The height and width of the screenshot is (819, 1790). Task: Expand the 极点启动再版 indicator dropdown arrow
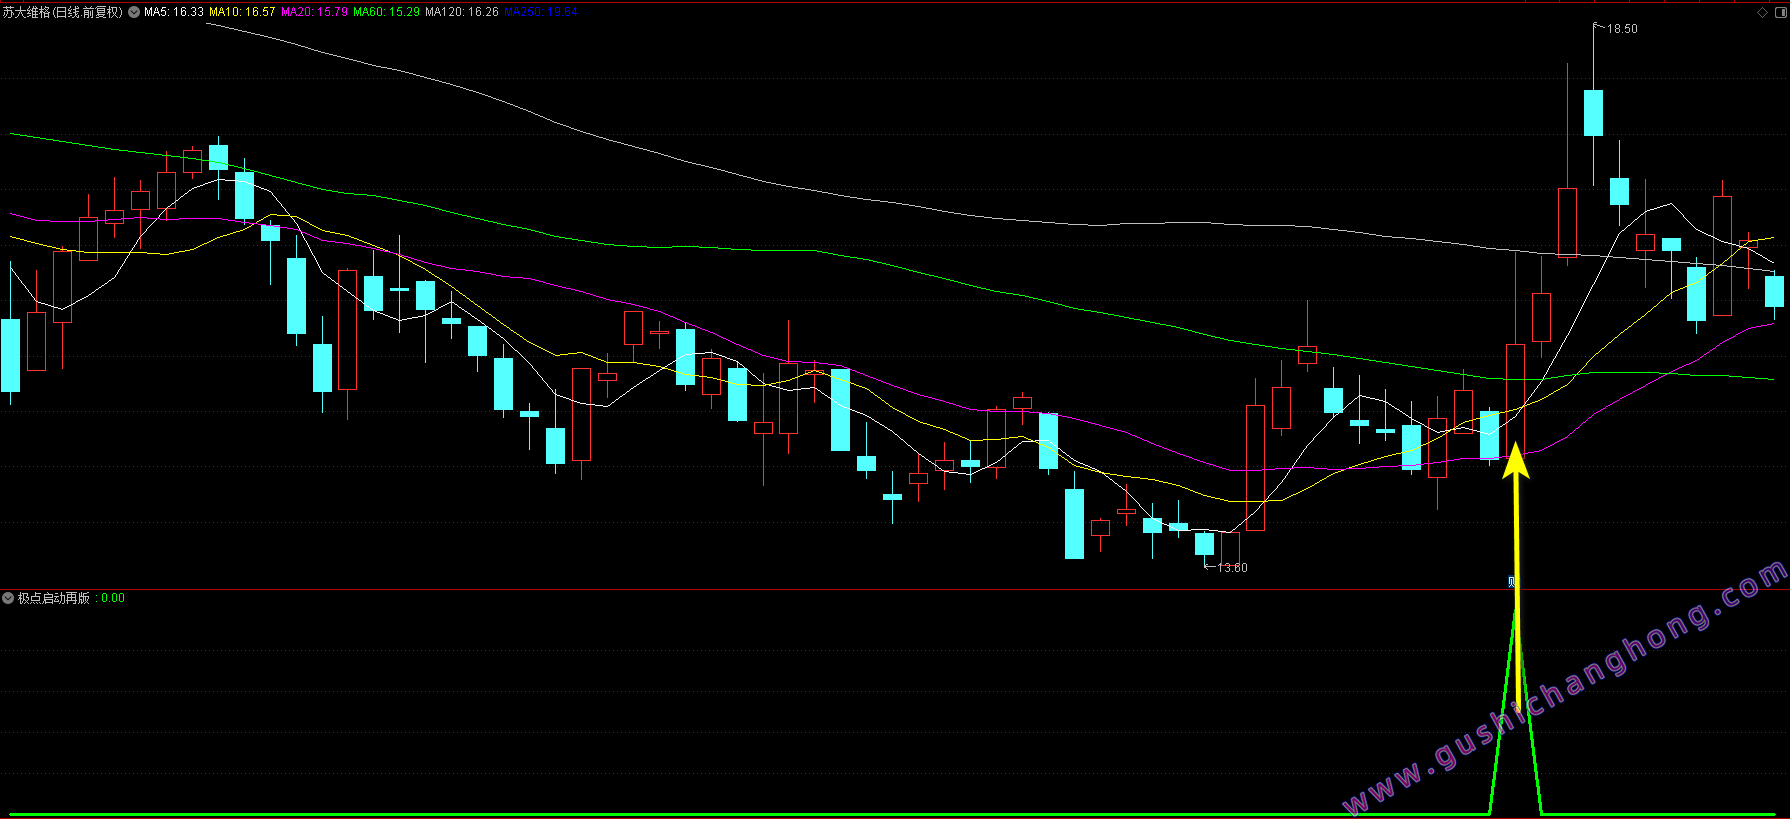pos(8,598)
